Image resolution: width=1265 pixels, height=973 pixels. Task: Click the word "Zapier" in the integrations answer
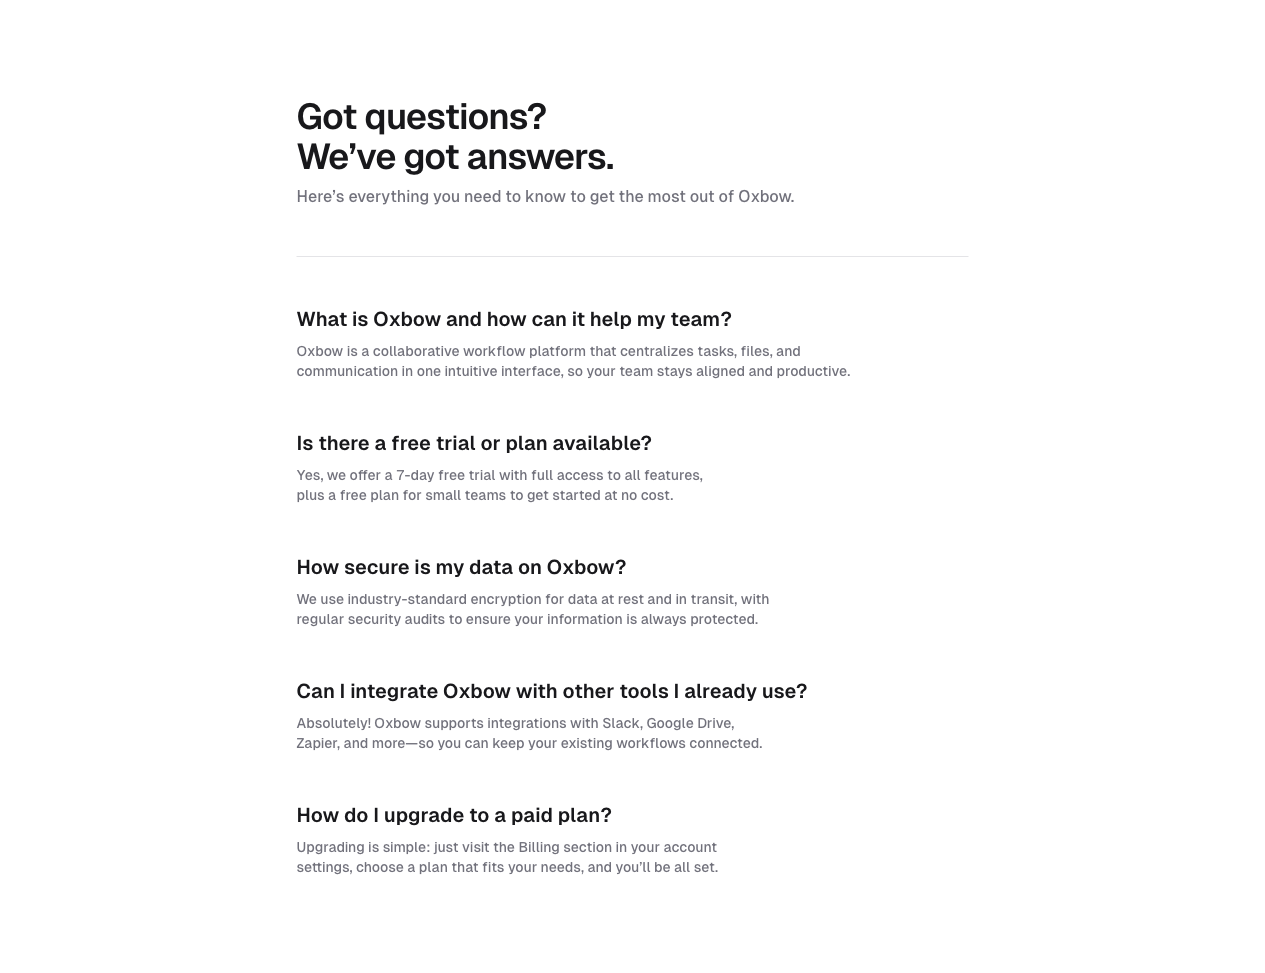(317, 743)
